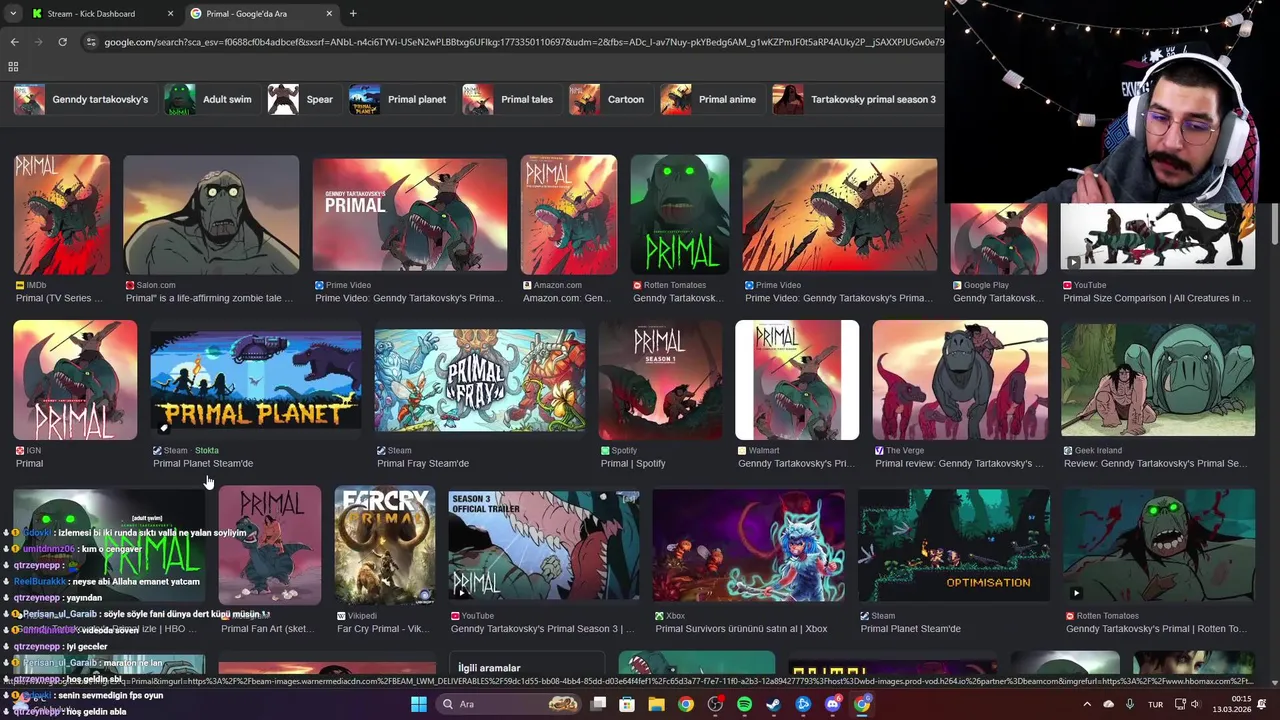
Task: Open the site info icon in address bar
Action: (91, 42)
